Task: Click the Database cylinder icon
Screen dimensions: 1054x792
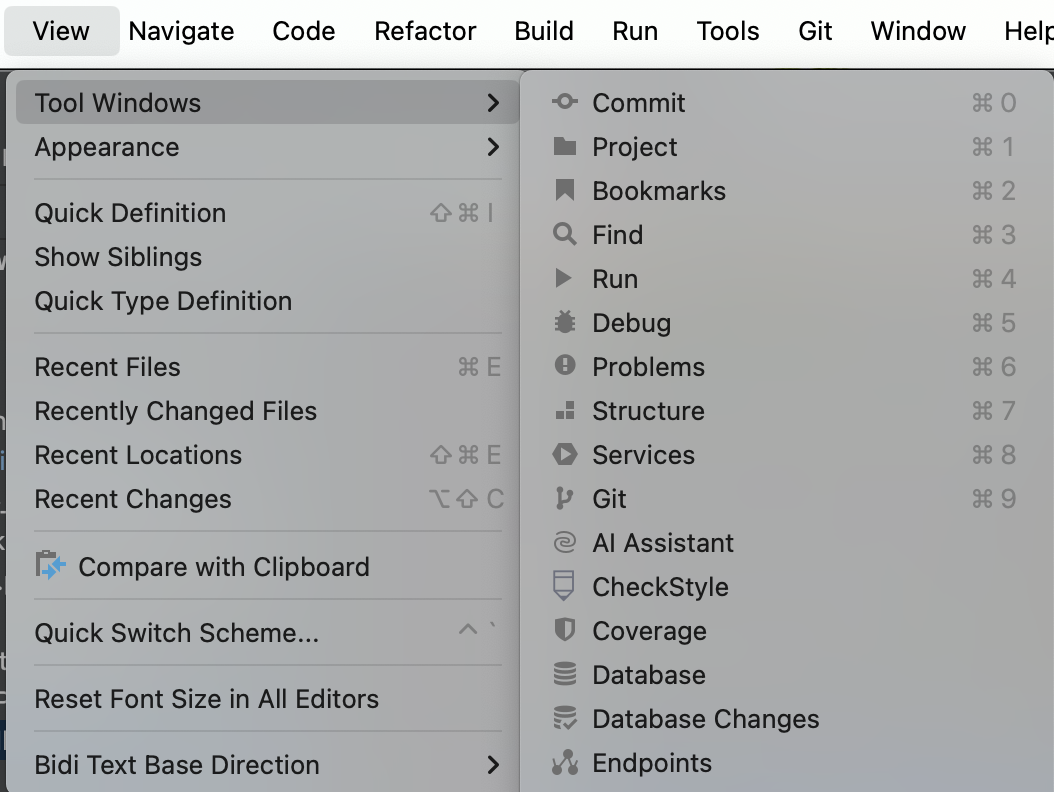Action: pos(565,674)
